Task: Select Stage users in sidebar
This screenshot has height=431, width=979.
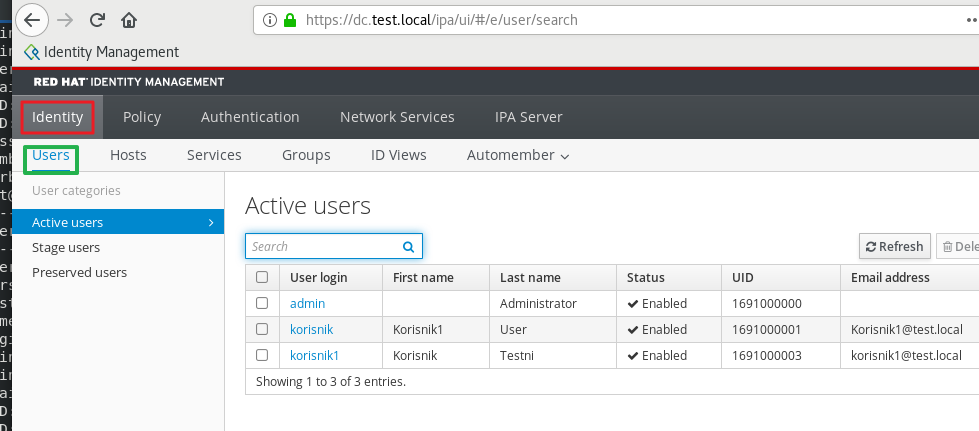Action: coord(66,247)
